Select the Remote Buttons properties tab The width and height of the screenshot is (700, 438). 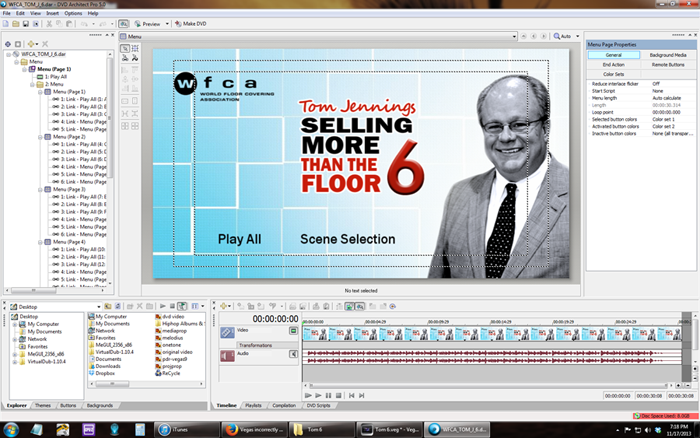668,65
